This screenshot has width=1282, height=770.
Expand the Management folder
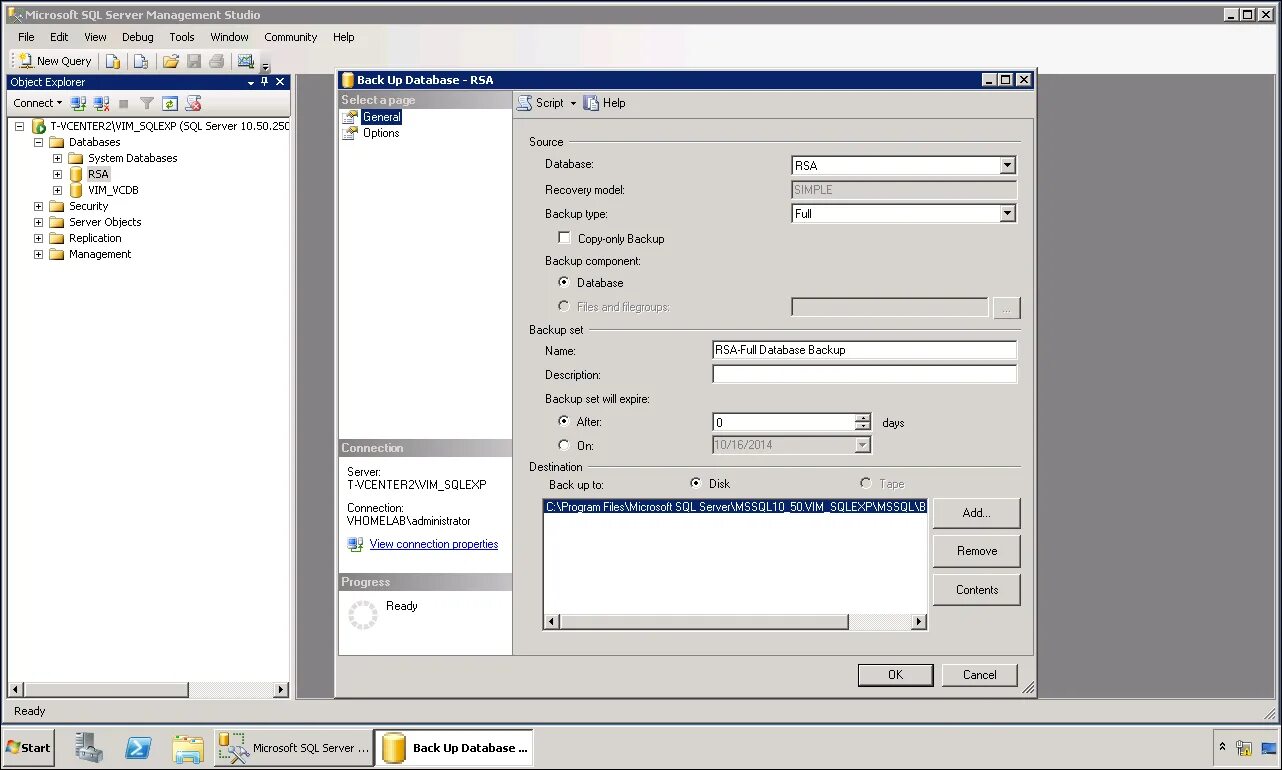(39, 254)
